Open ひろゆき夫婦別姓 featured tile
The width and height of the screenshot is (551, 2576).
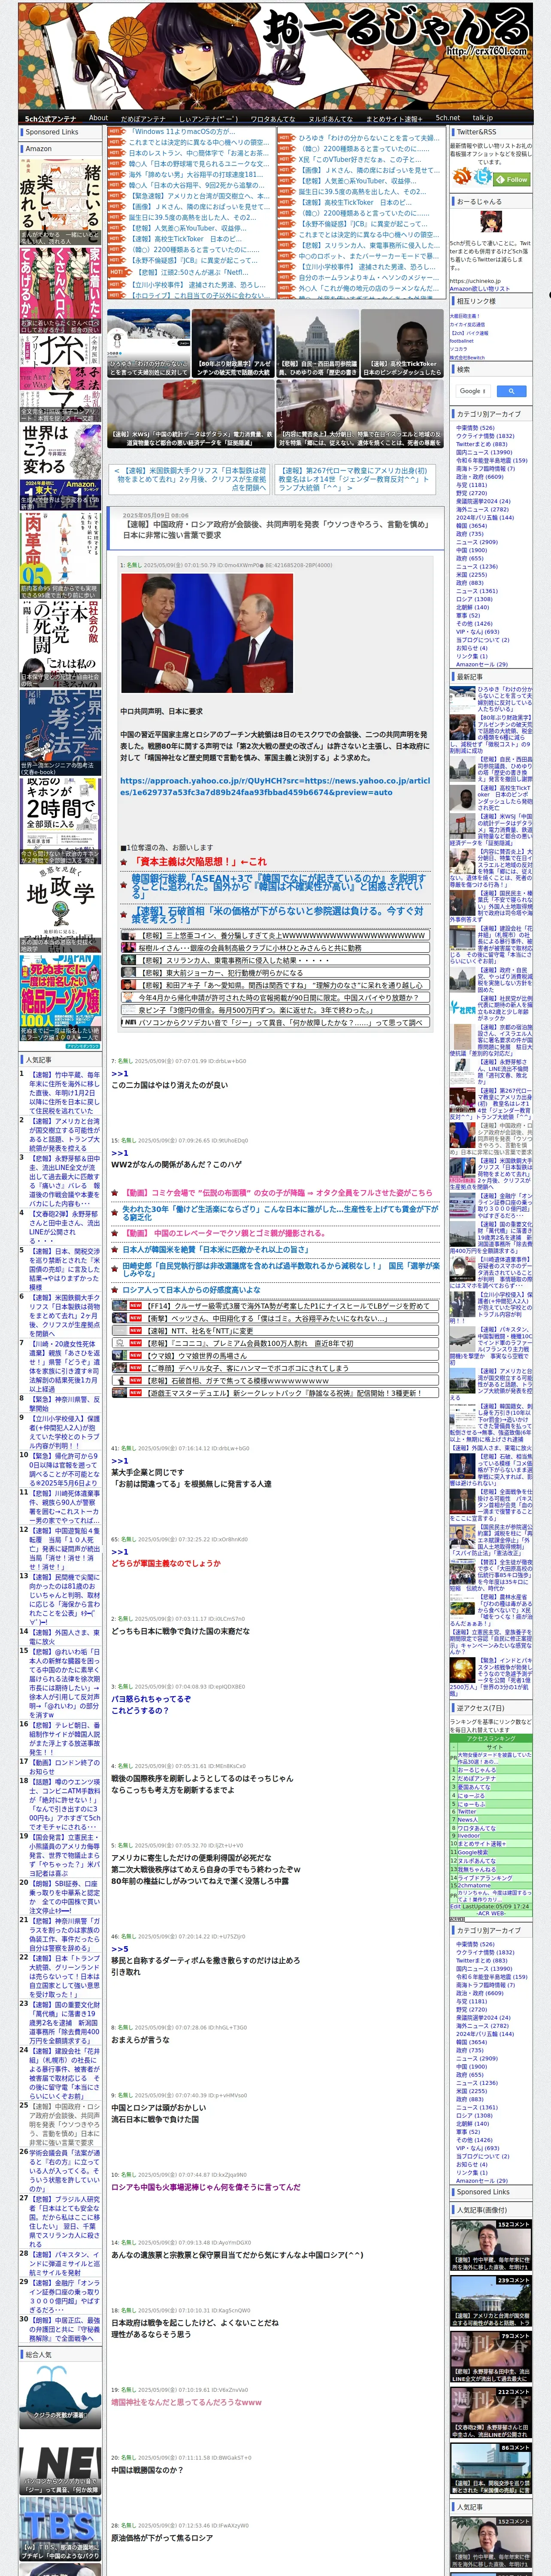point(148,344)
